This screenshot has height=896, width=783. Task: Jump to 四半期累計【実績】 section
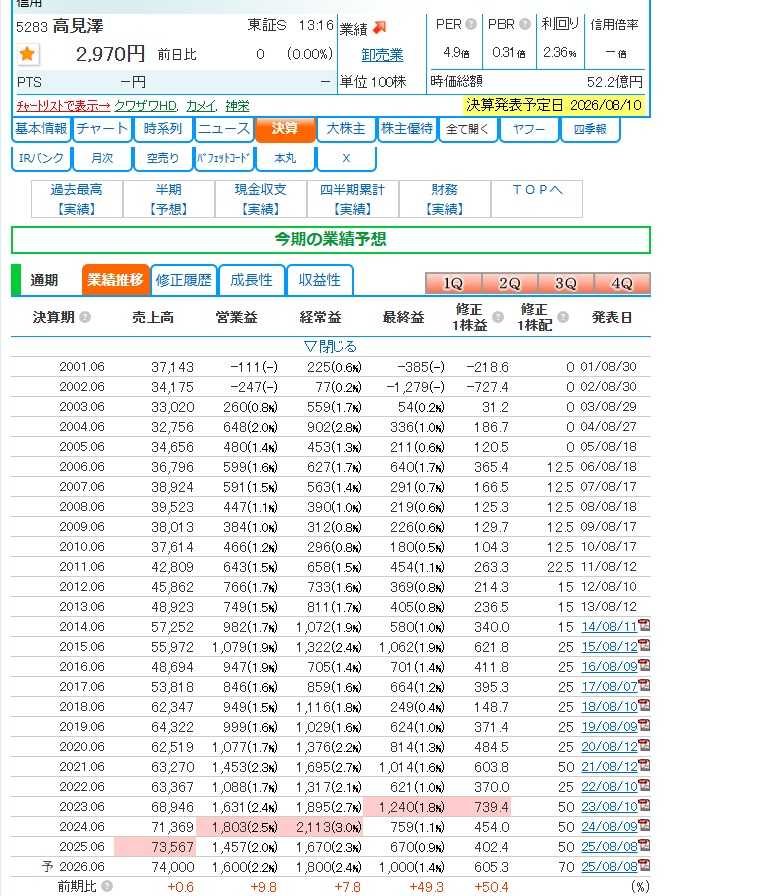353,199
